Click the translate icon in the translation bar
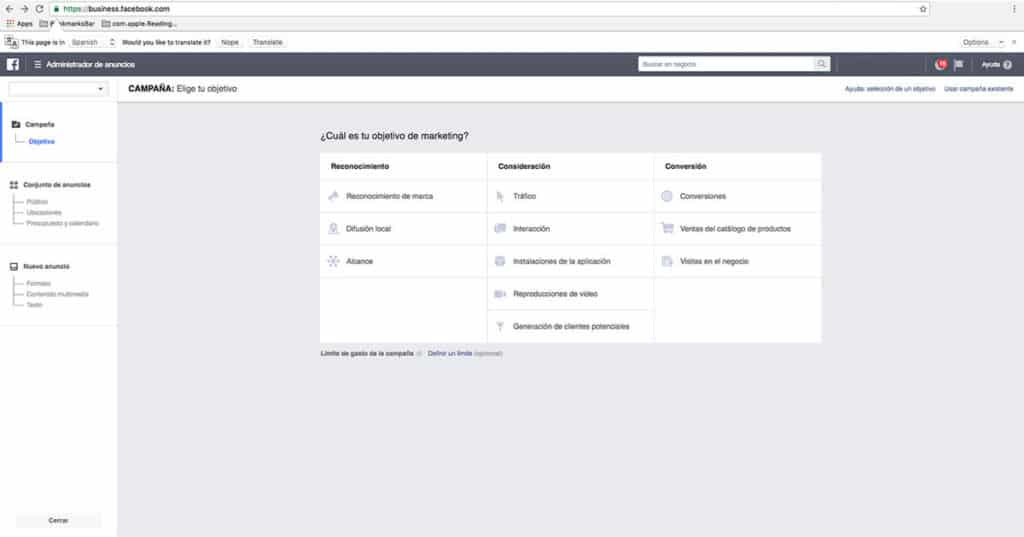Screen dimensions: 1024x537 [x=11, y=42]
